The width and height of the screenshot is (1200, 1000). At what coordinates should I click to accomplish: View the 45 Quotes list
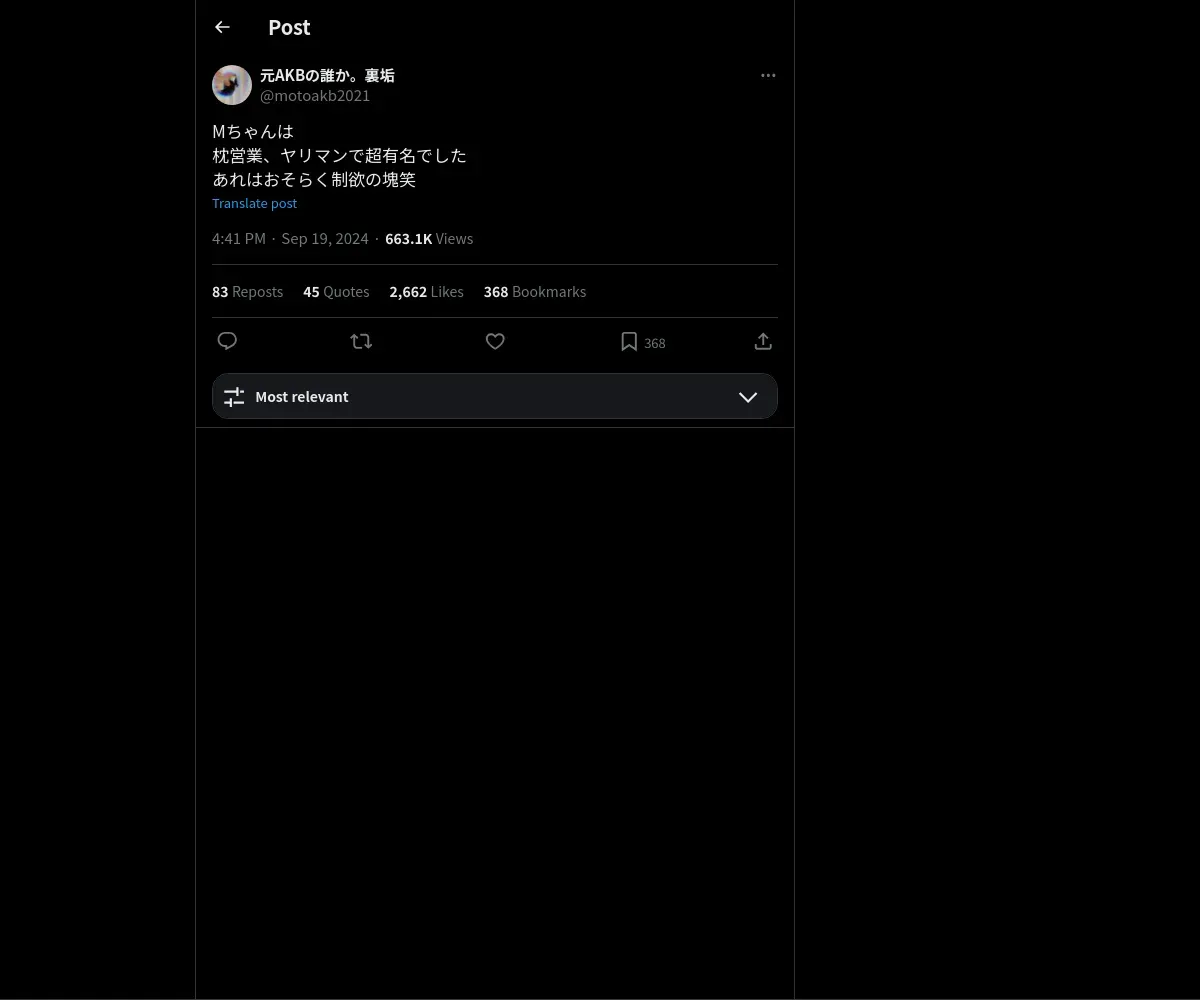[336, 292]
